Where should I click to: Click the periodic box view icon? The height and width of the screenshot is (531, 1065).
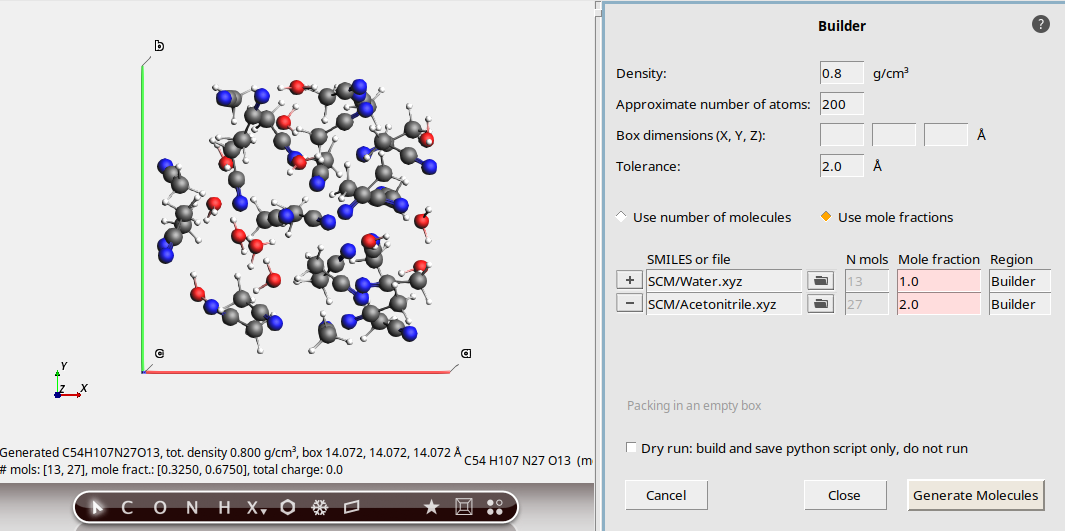click(x=464, y=507)
